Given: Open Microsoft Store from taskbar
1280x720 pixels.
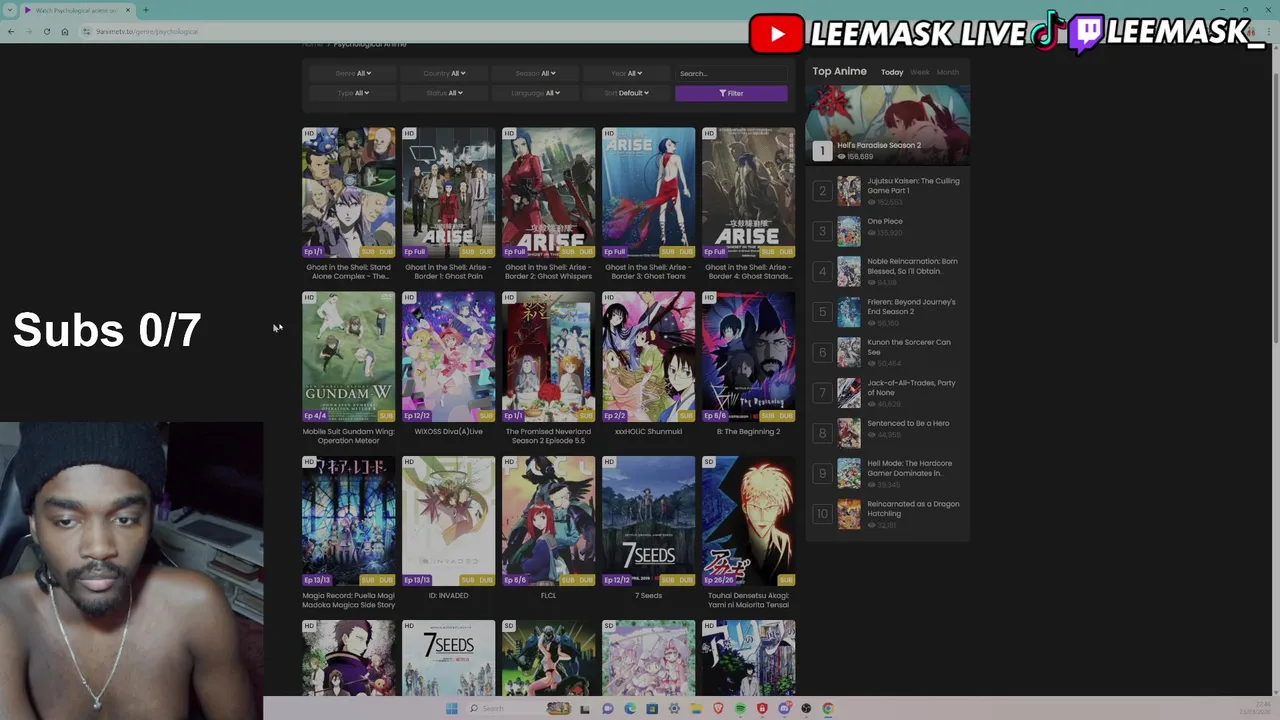Looking at the screenshot, I should [x=652, y=708].
